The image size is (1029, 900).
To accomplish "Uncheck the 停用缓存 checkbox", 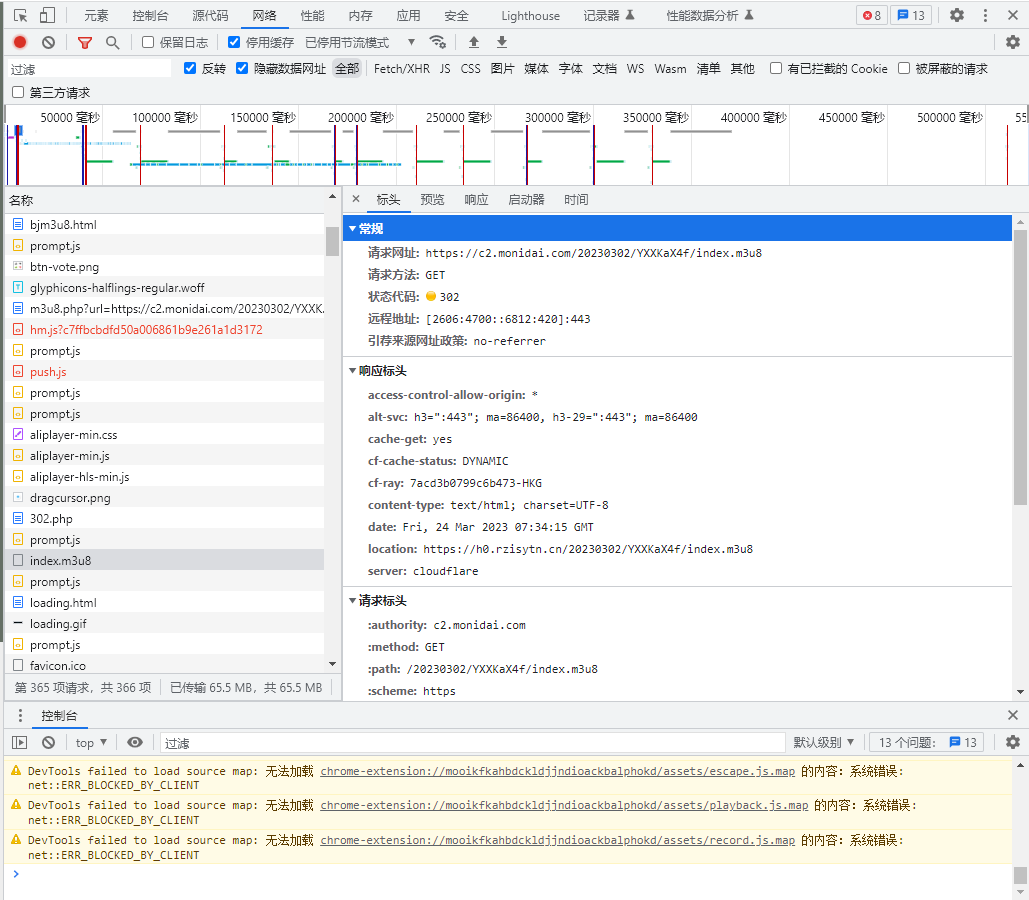I will click(234, 42).
